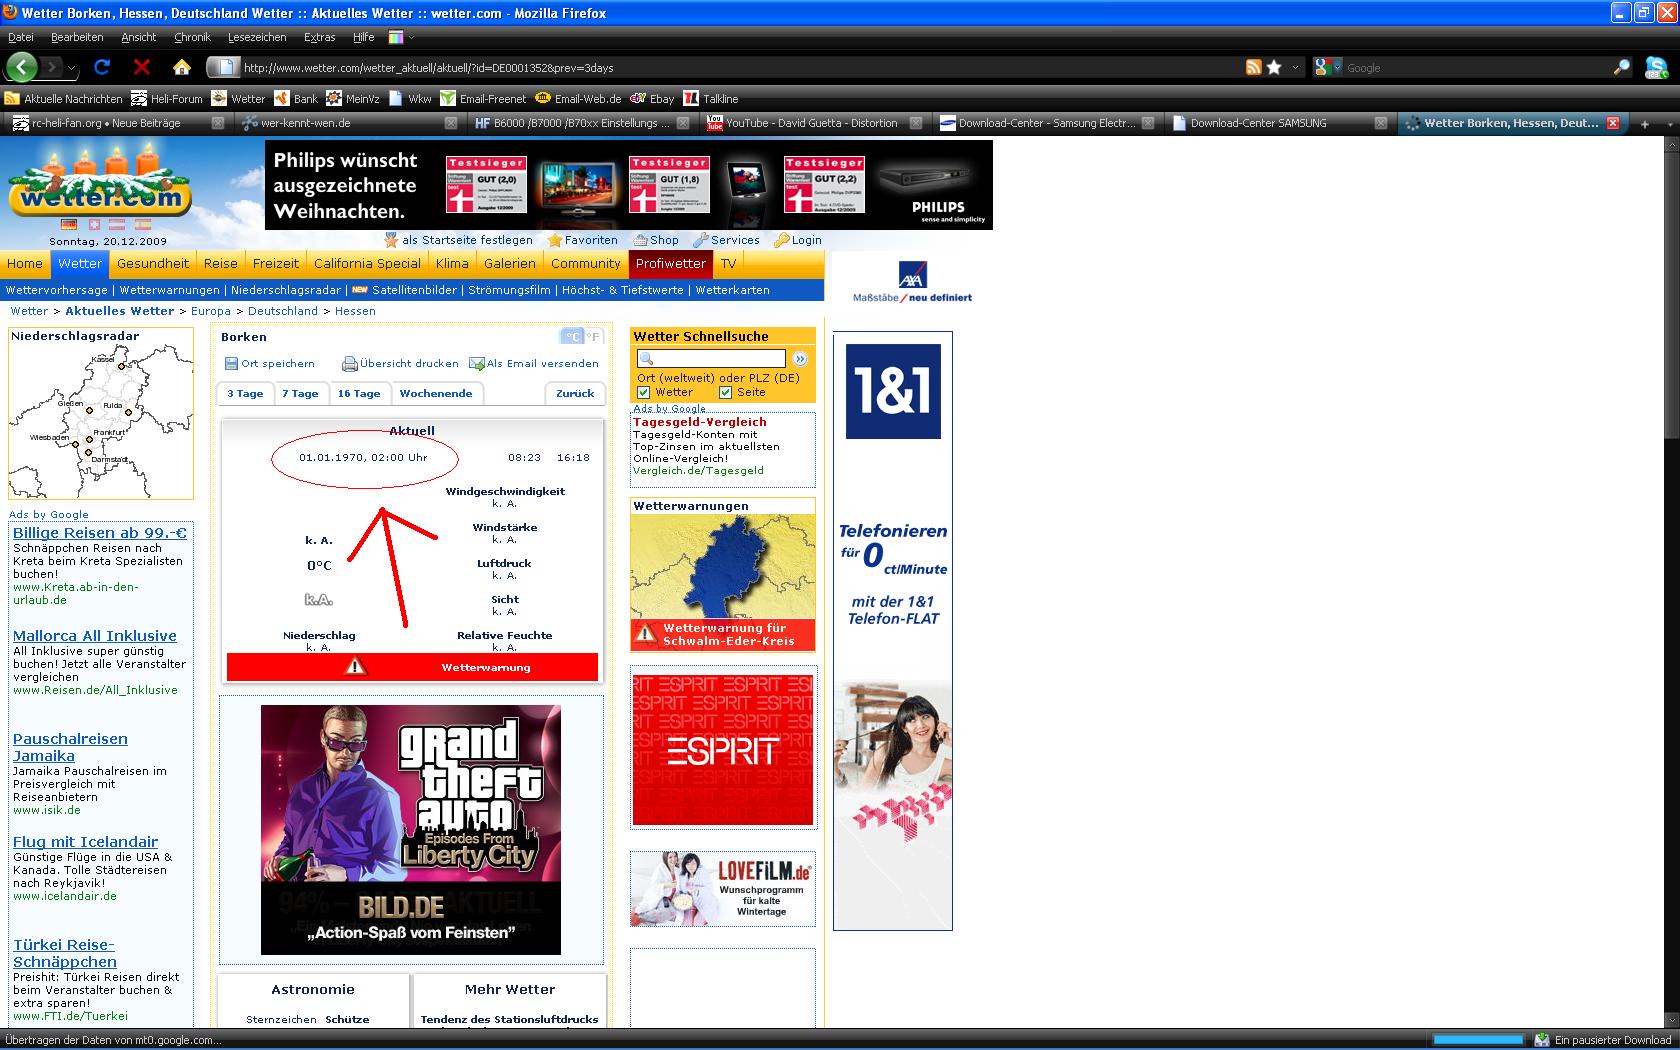Screen dimensions: 1680x1050
Task: Click the Grand Theft Auto ad banner
Action: pos(411,830)
